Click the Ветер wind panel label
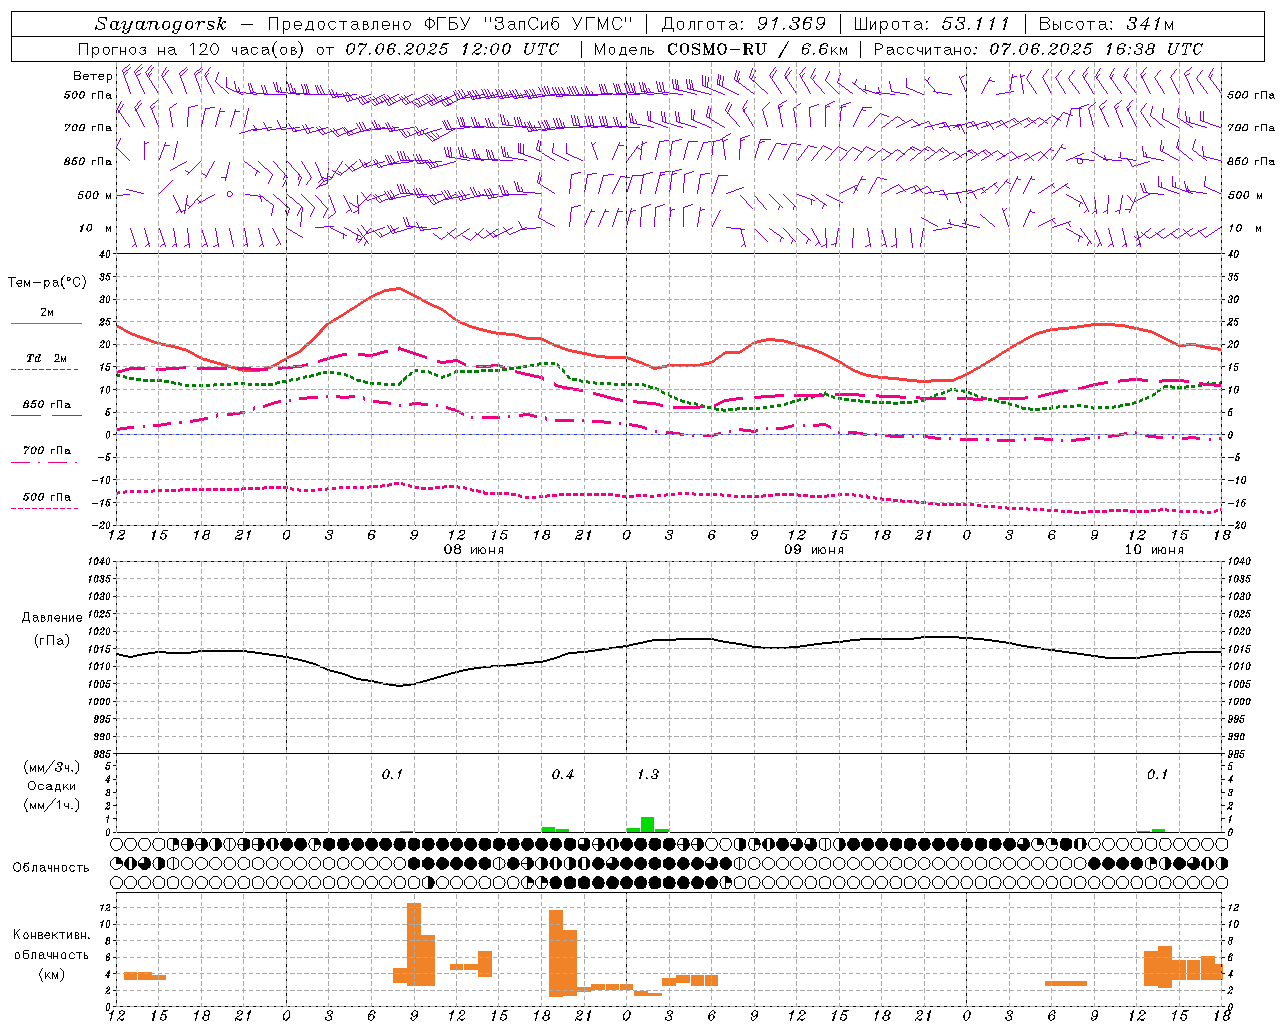 tap(92, 76)
